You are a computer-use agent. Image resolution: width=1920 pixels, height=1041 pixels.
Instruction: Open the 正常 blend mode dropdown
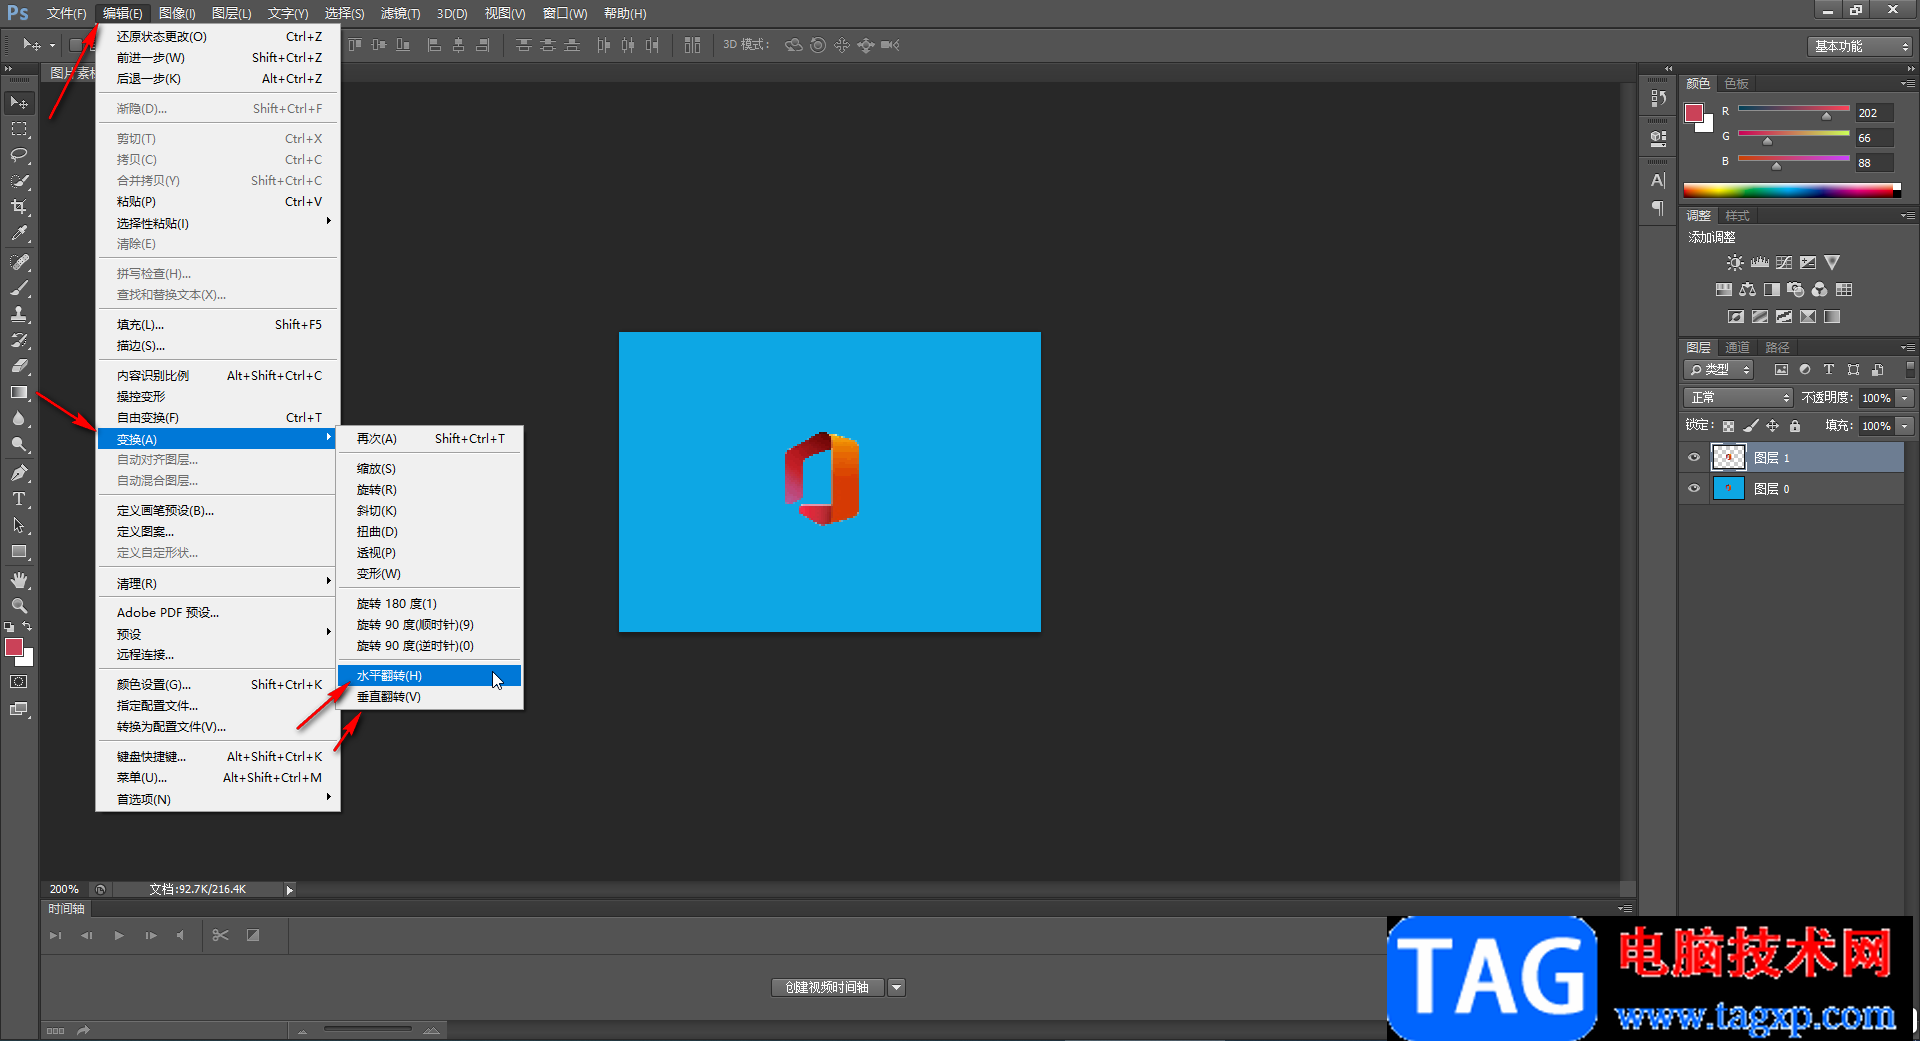[x=1738, y=398]
